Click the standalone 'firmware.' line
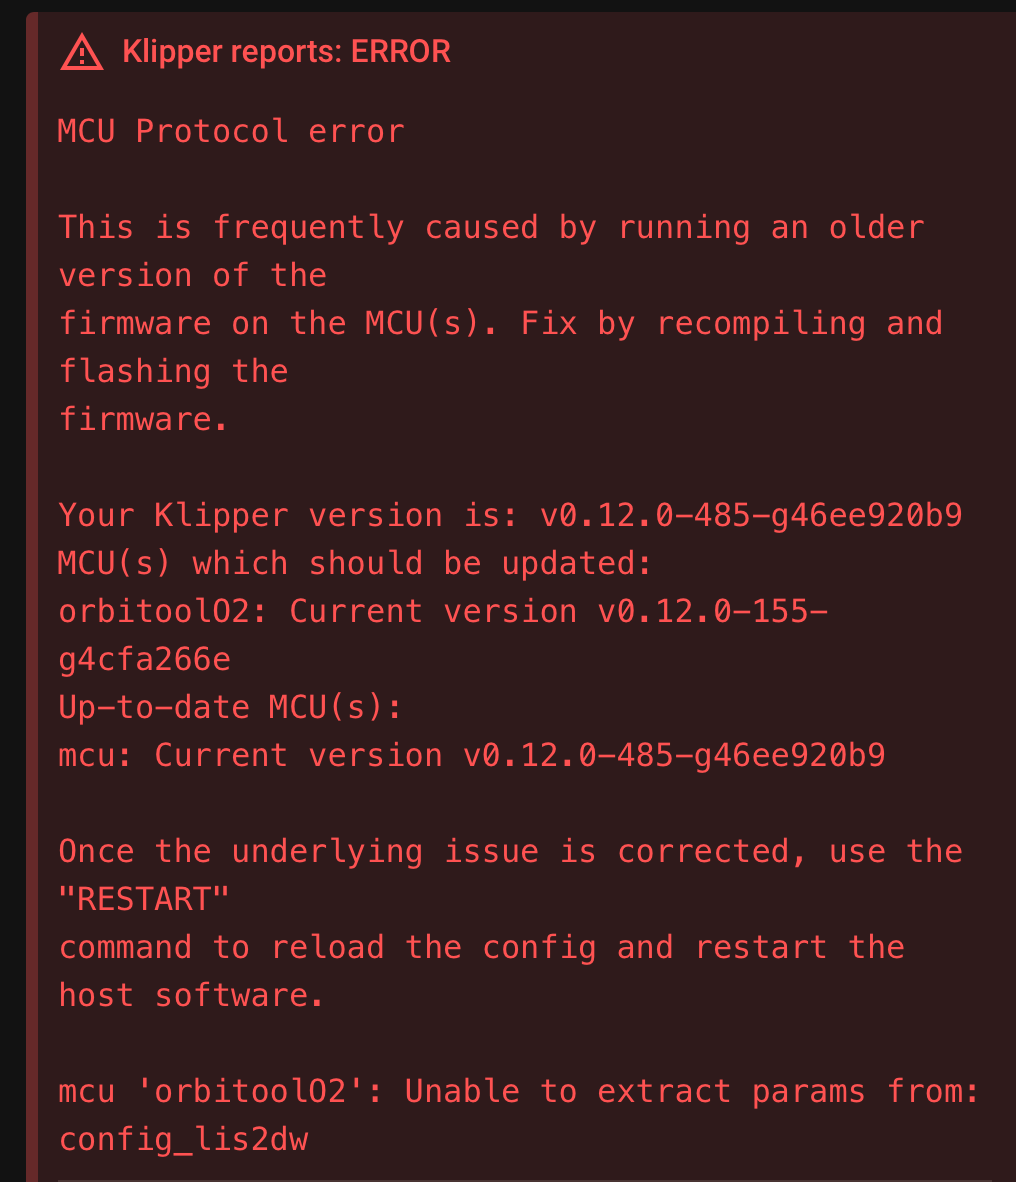Viewport: 1016px width, 1182px height. tap(142, 419)
